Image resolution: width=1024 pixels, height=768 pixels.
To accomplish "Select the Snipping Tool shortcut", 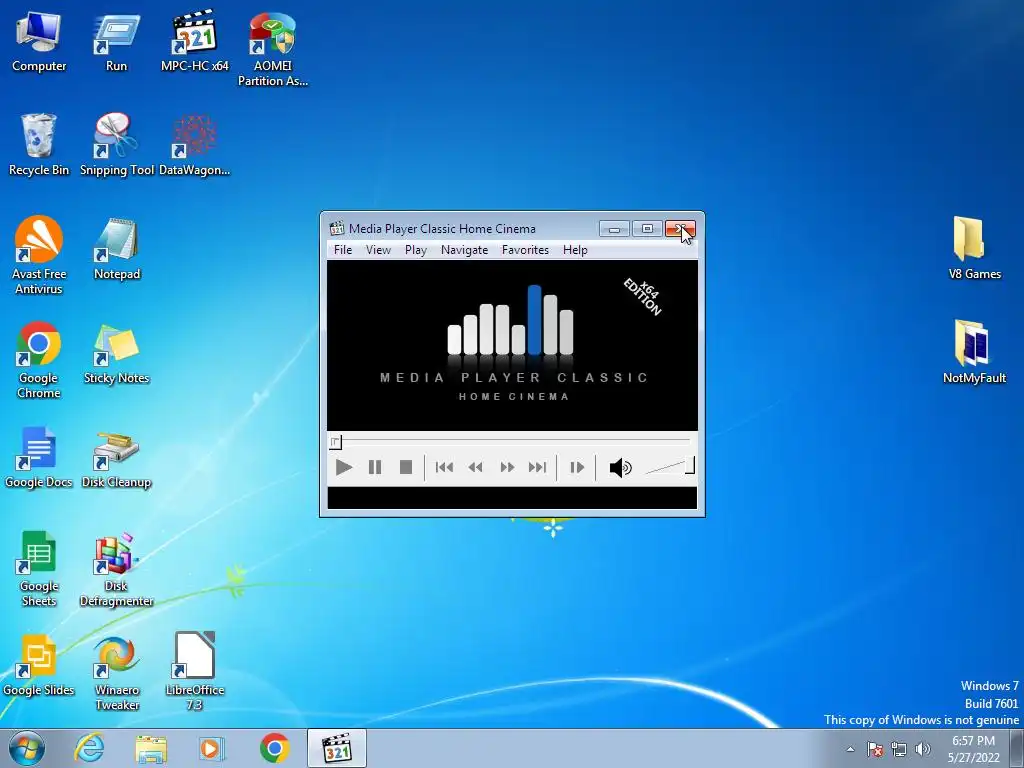I will (116, 145).
